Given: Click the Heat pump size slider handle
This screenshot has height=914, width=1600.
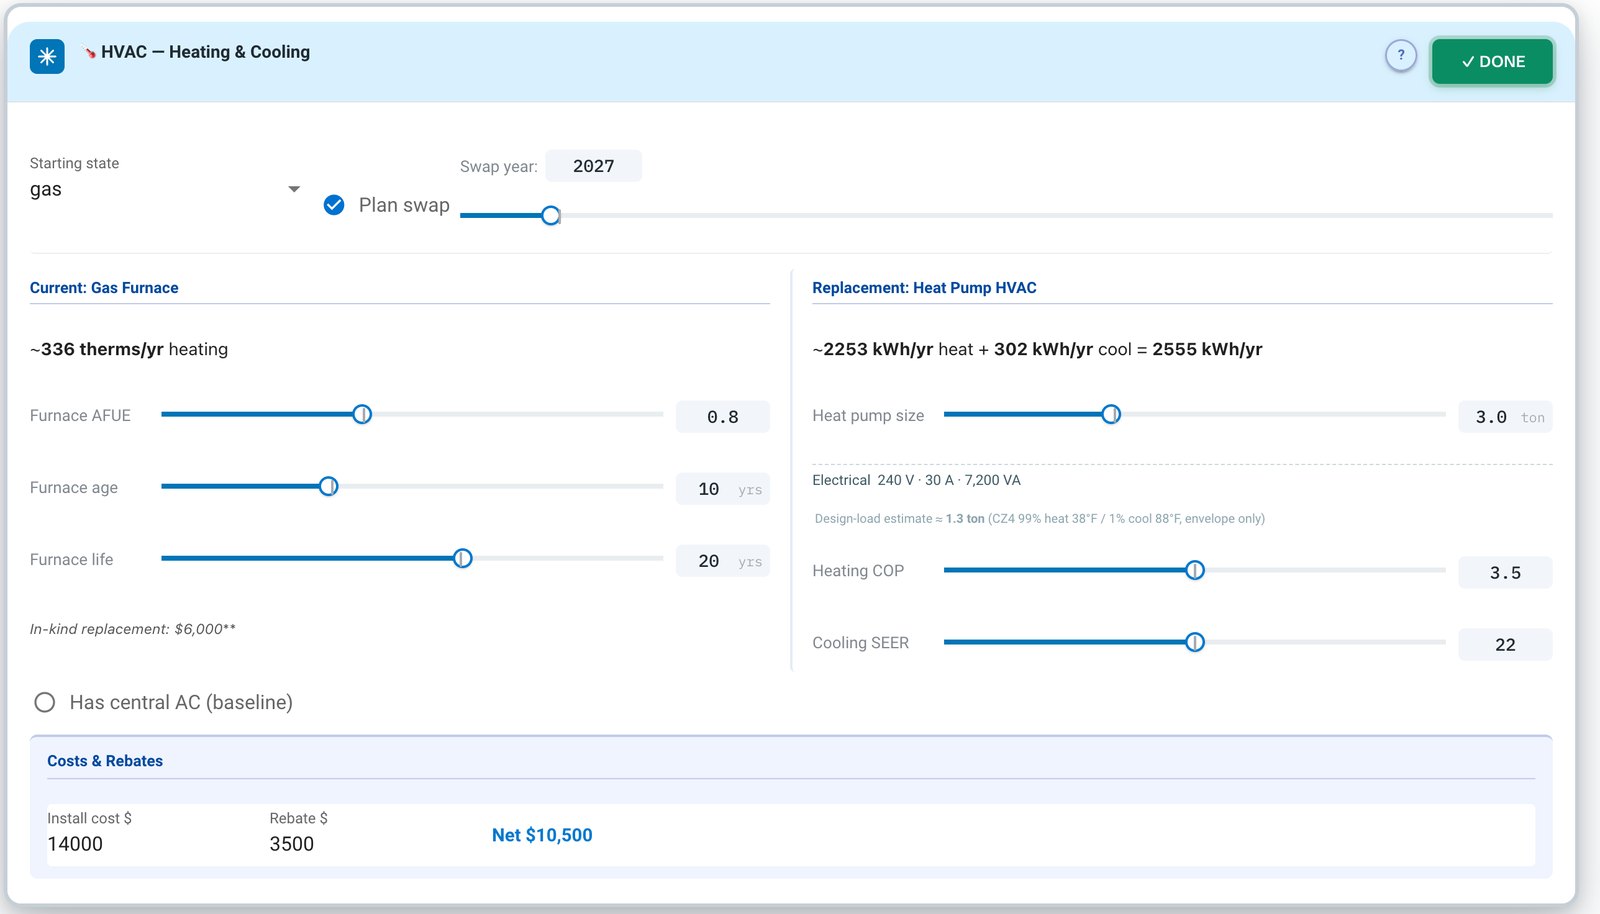Looking at the screenshot, I should point(1111,414).
